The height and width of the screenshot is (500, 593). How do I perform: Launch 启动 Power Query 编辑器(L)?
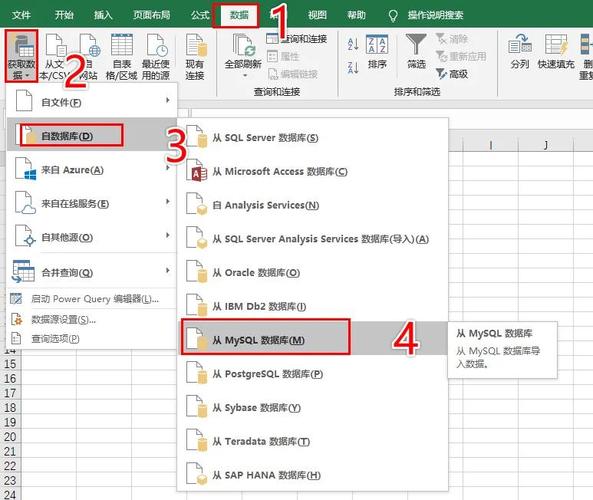pos(92,299)
